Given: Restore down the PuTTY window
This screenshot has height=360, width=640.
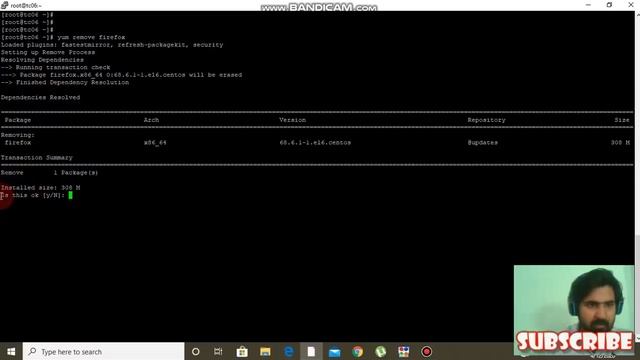Looking at the screenshot, I should pos(609,5).
